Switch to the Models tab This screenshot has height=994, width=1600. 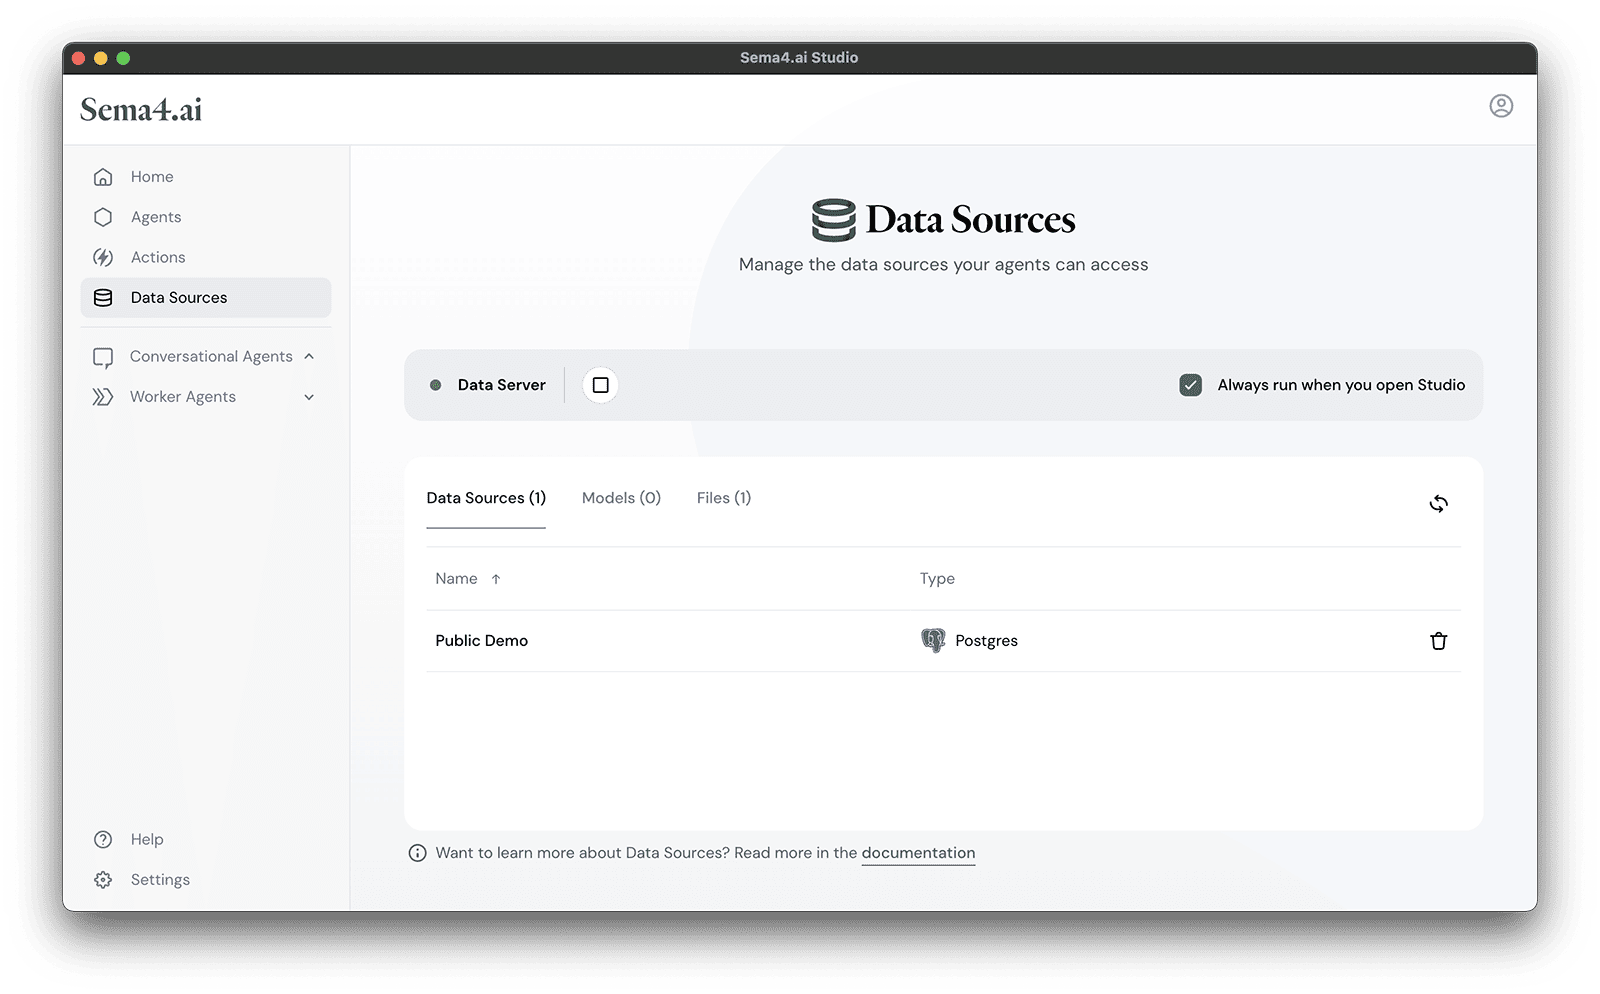pyautogui.click(x=620, y=497)
